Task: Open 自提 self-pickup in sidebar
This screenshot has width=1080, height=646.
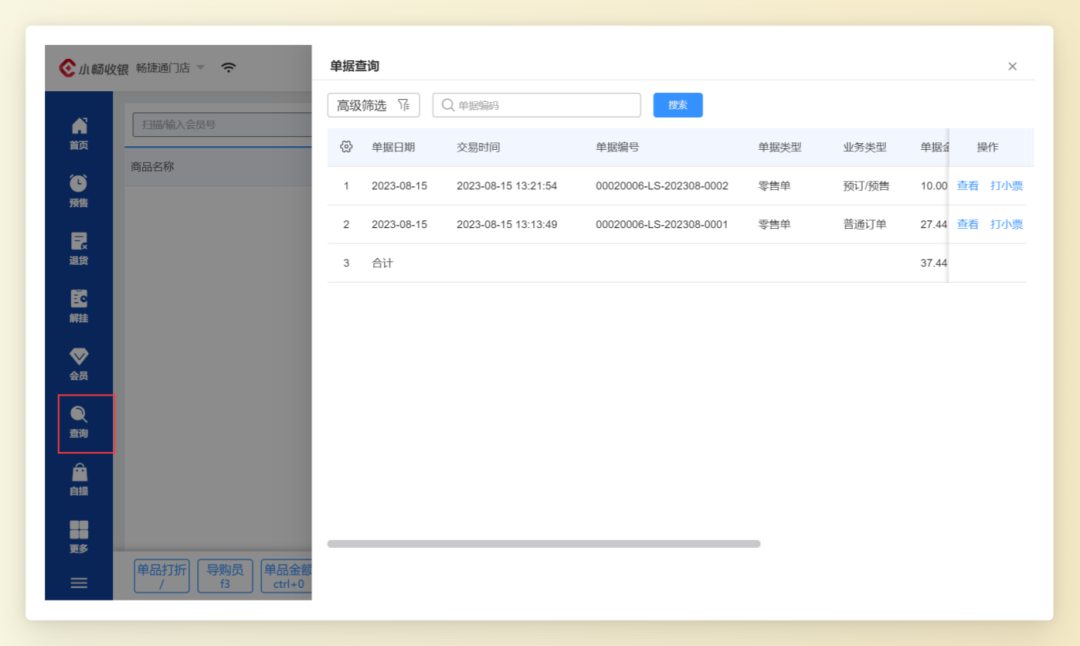Action: point(79,480)
